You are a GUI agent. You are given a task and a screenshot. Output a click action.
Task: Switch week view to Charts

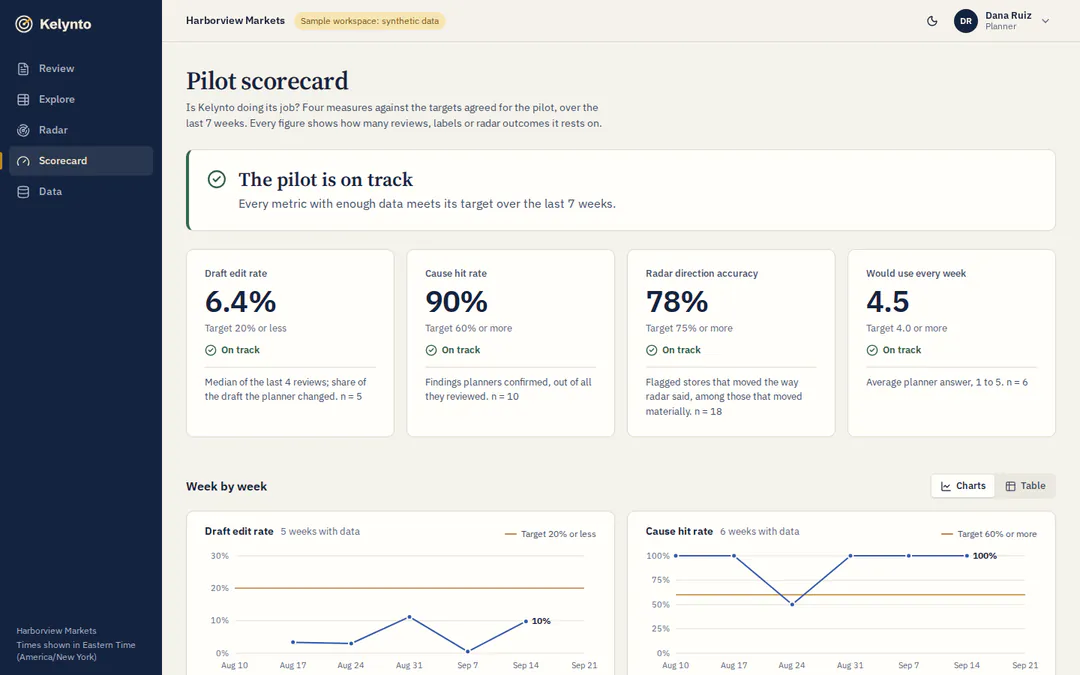[x=963, y=486]
